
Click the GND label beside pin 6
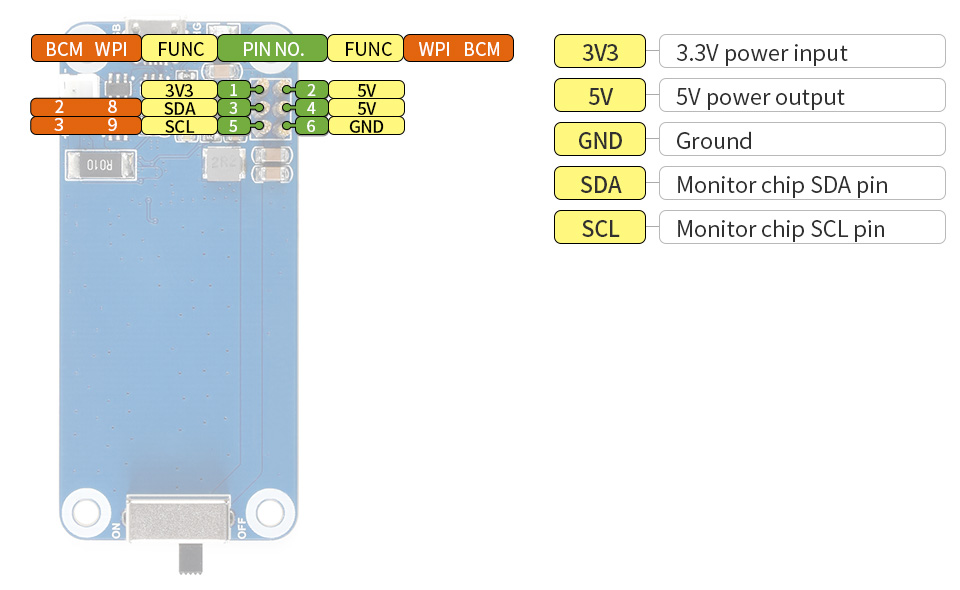pos(366,126)
